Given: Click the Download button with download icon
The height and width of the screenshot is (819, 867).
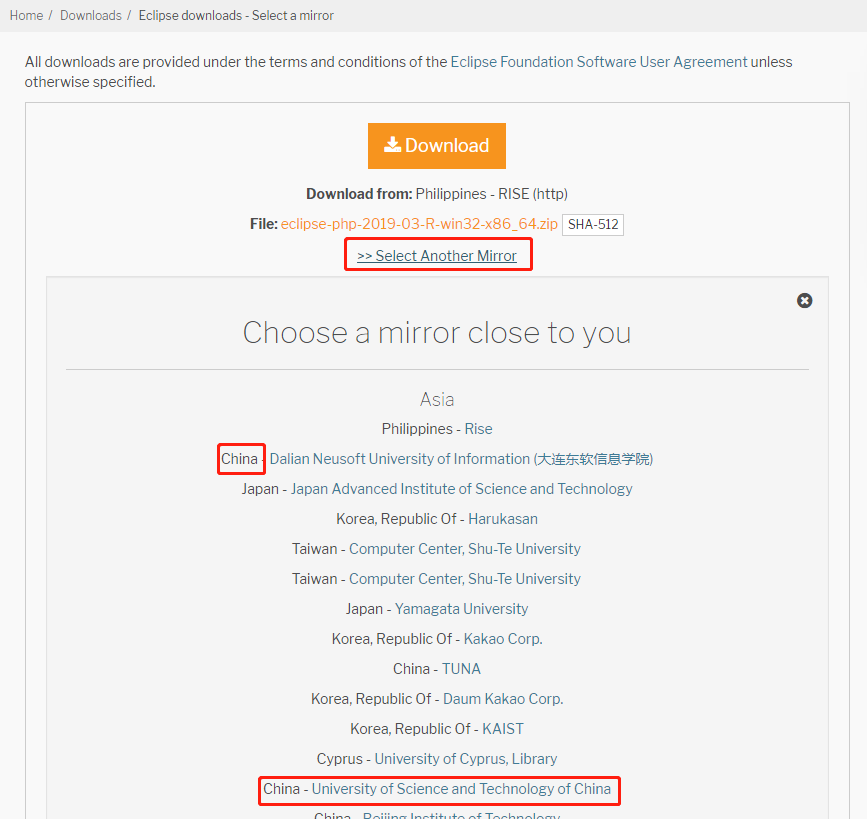Looking at the screenshot, I should pyautogui.click(x=436, y=145).
